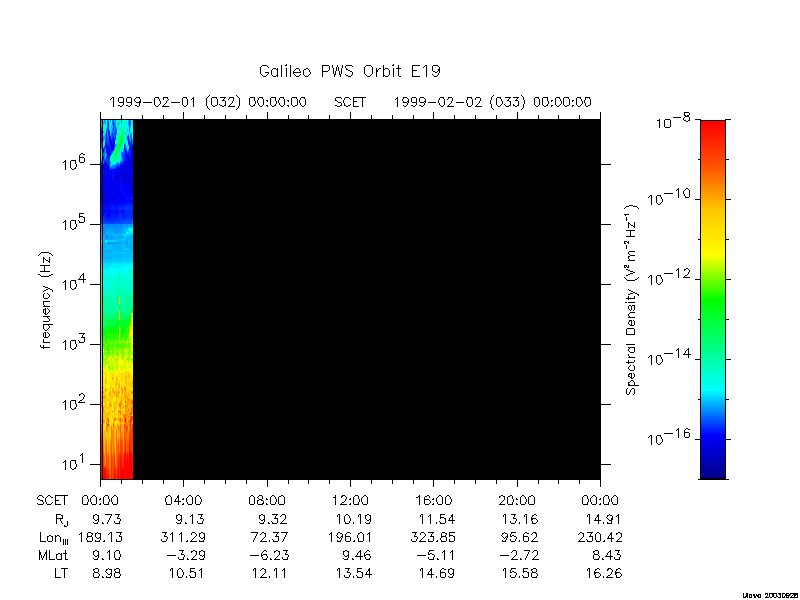
Task: Click the 10^3 frequency tick label
Action: (x=76, y=342)
